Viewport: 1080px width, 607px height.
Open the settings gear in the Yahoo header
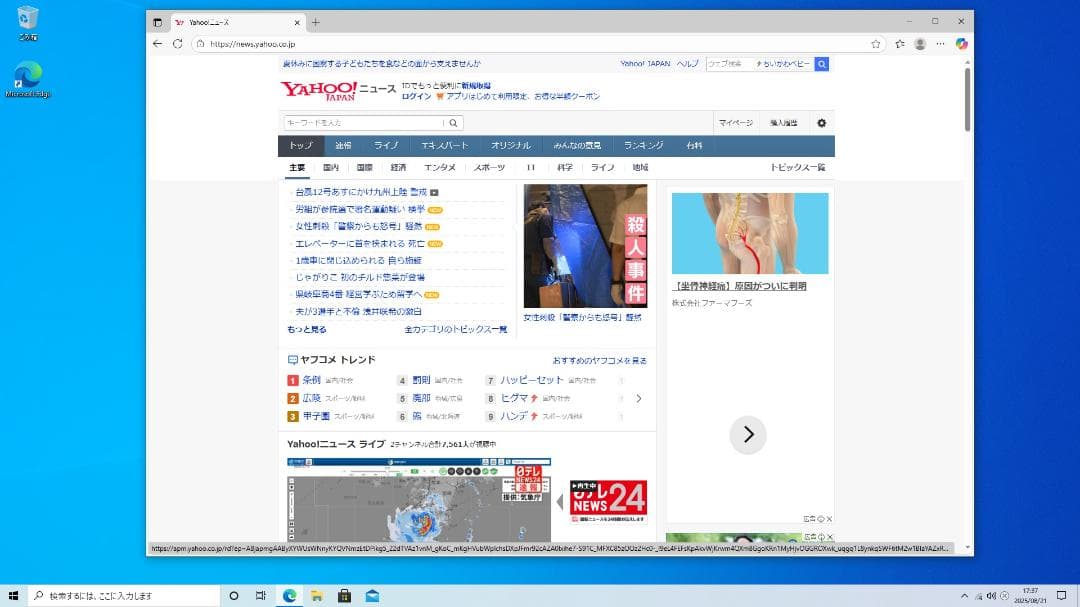pyautogui.click(x=821, y=122)
